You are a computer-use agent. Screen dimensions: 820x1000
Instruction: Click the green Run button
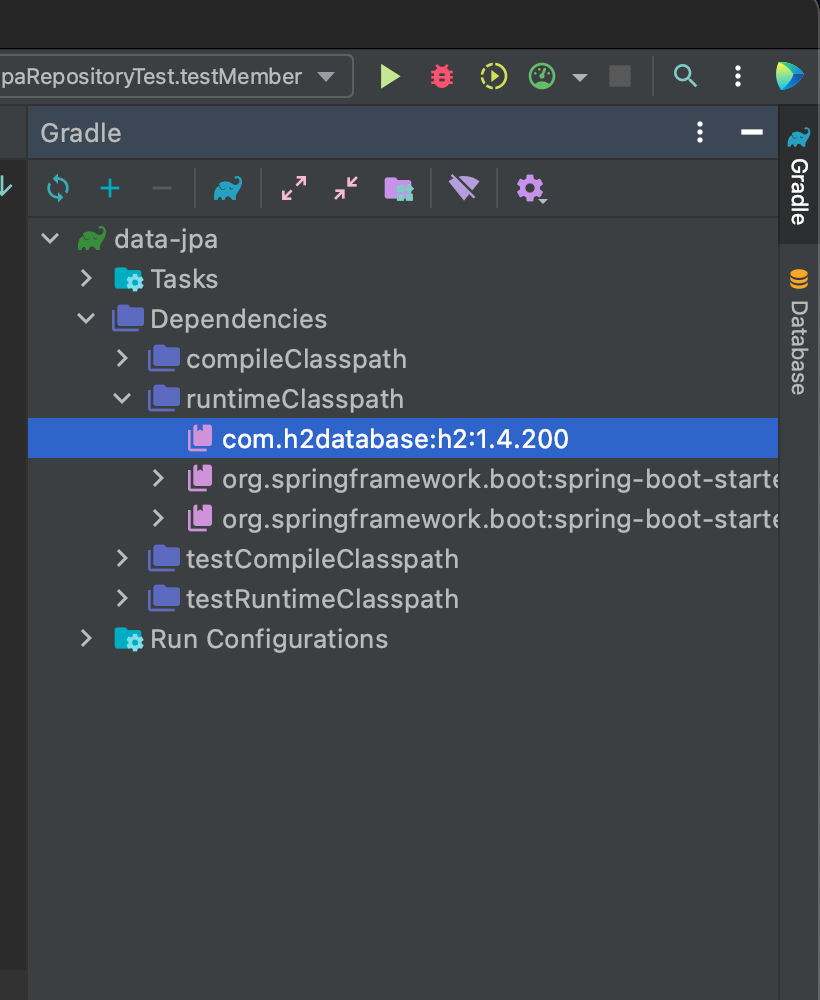[390, 77]
